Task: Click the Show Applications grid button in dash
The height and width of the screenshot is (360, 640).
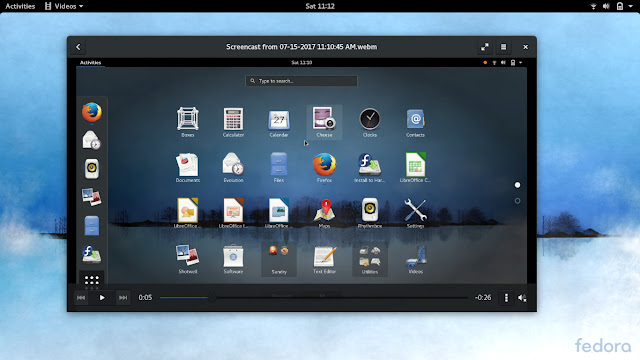Action: pyautogui.click(x=91, y=280)
